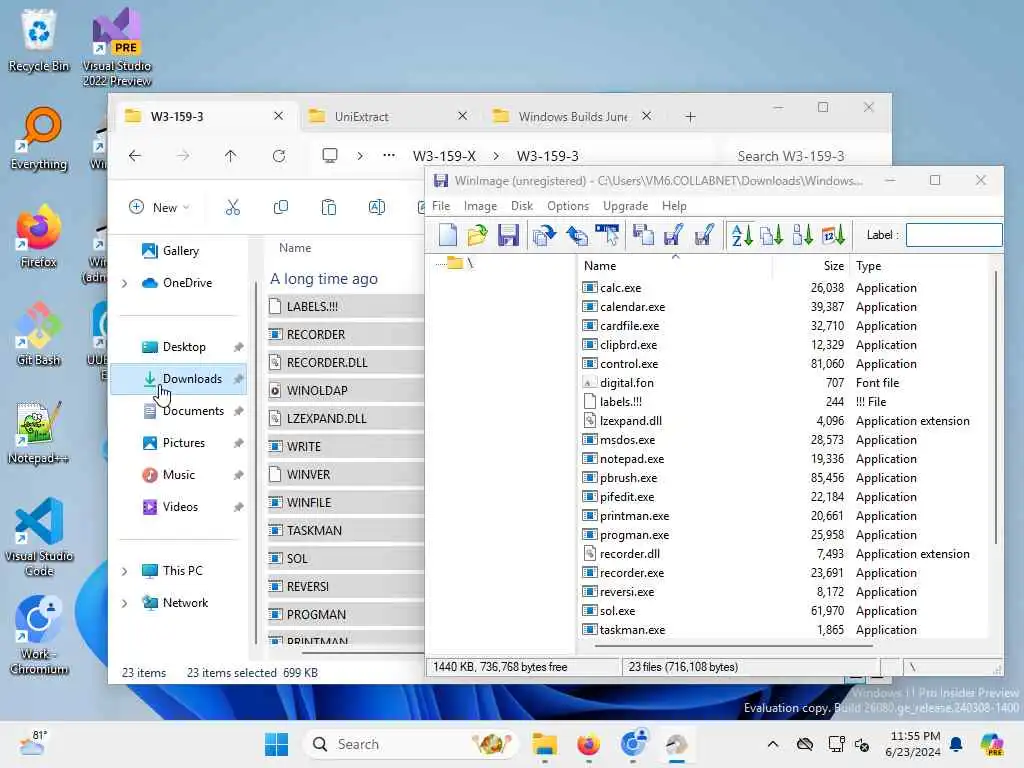Sort files by name with A-Z icon
Screen dimensions: 1024x768
742,235
